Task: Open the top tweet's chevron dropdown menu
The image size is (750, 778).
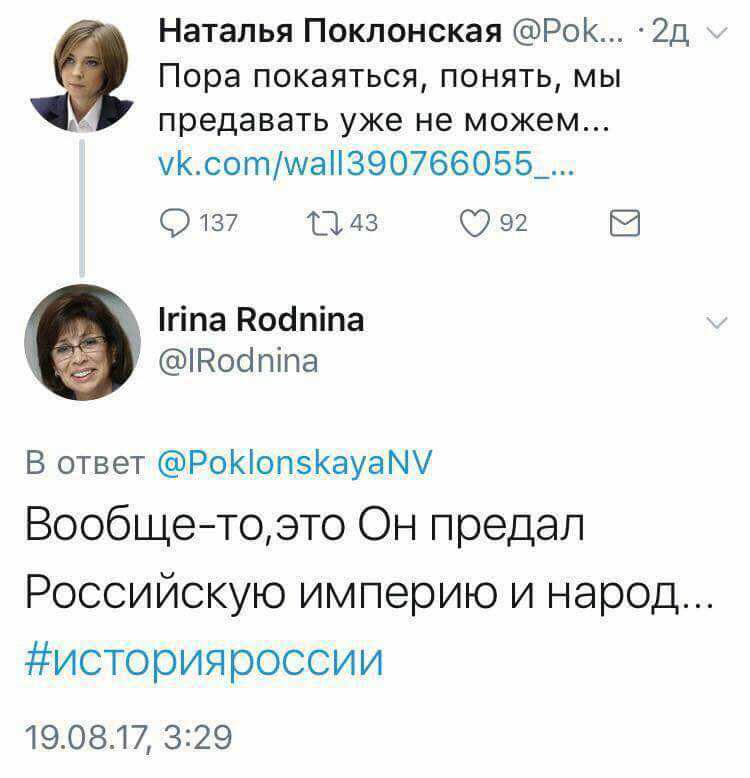Action: click(x=717, y=33)
